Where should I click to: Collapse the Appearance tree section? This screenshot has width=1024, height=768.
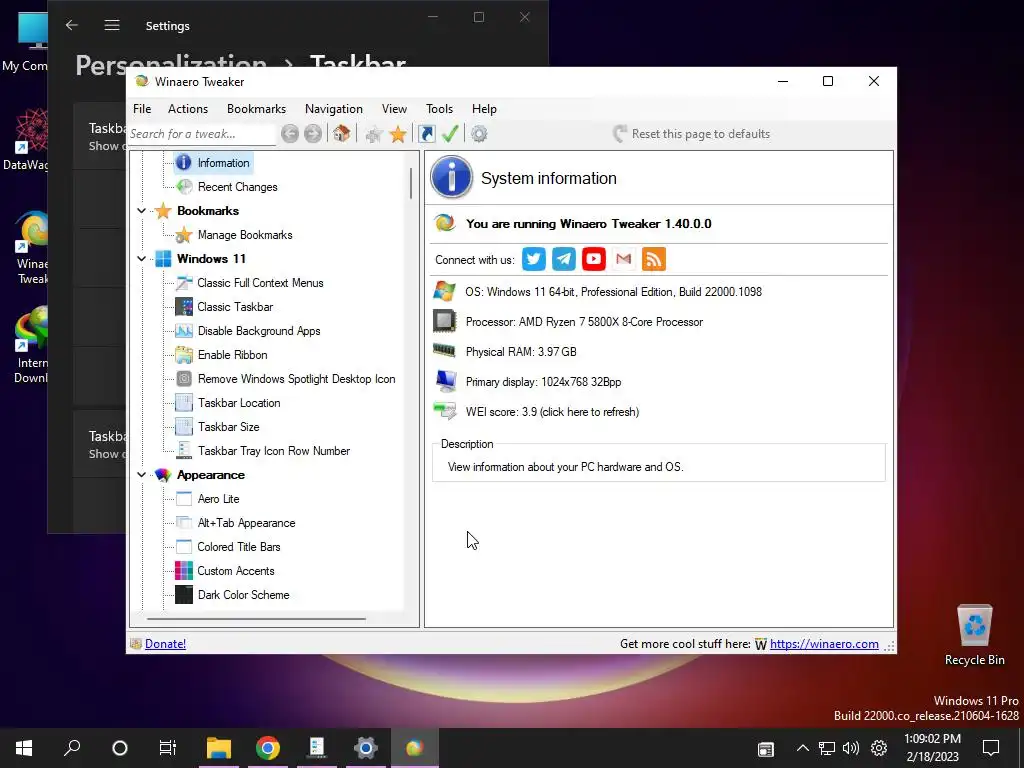pos(141,475)
